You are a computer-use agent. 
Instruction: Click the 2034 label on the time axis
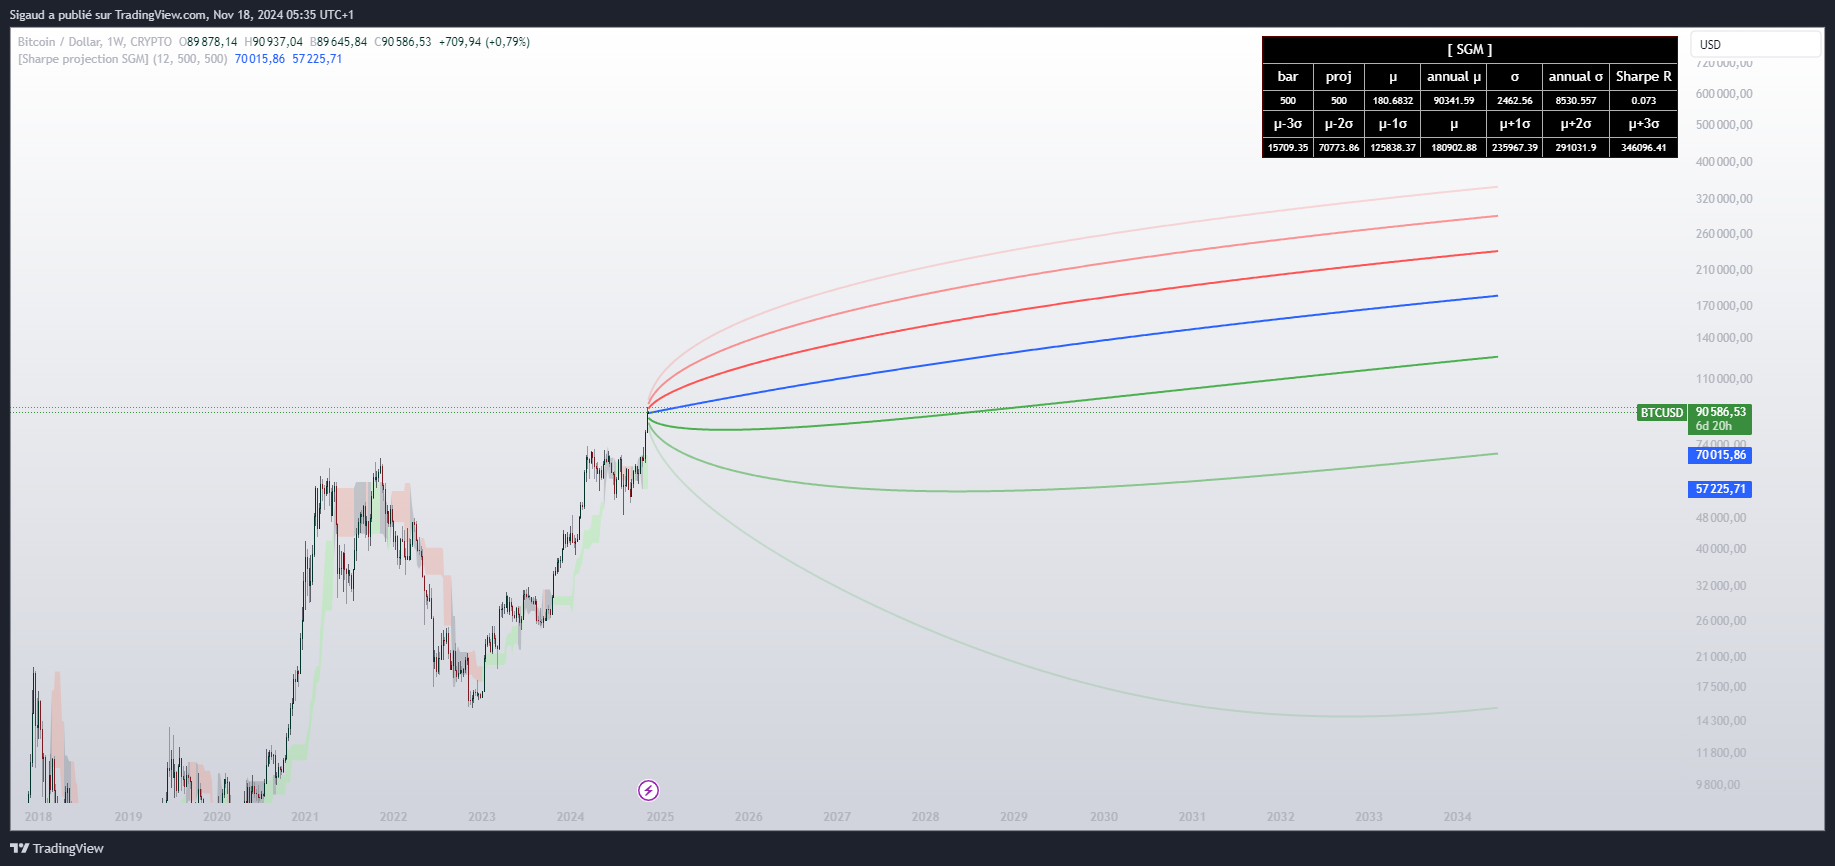pyautogui.click(x=1458, y=817)
